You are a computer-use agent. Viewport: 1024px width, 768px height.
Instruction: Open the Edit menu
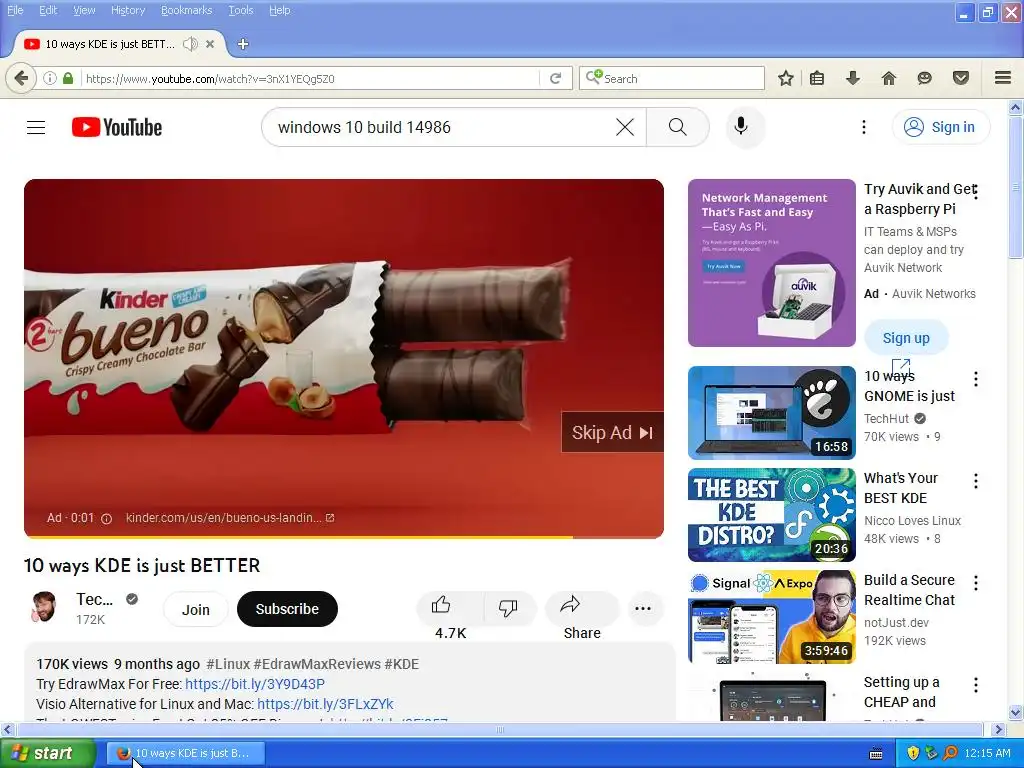tap(48, 10)
